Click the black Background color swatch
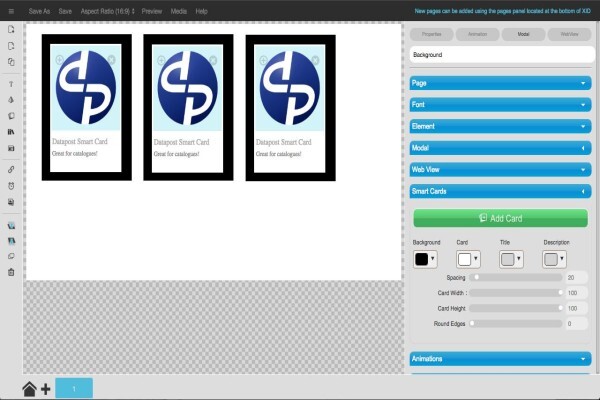Screen dimensions: 600x400 pyautogui.click(x=422, y=259)
